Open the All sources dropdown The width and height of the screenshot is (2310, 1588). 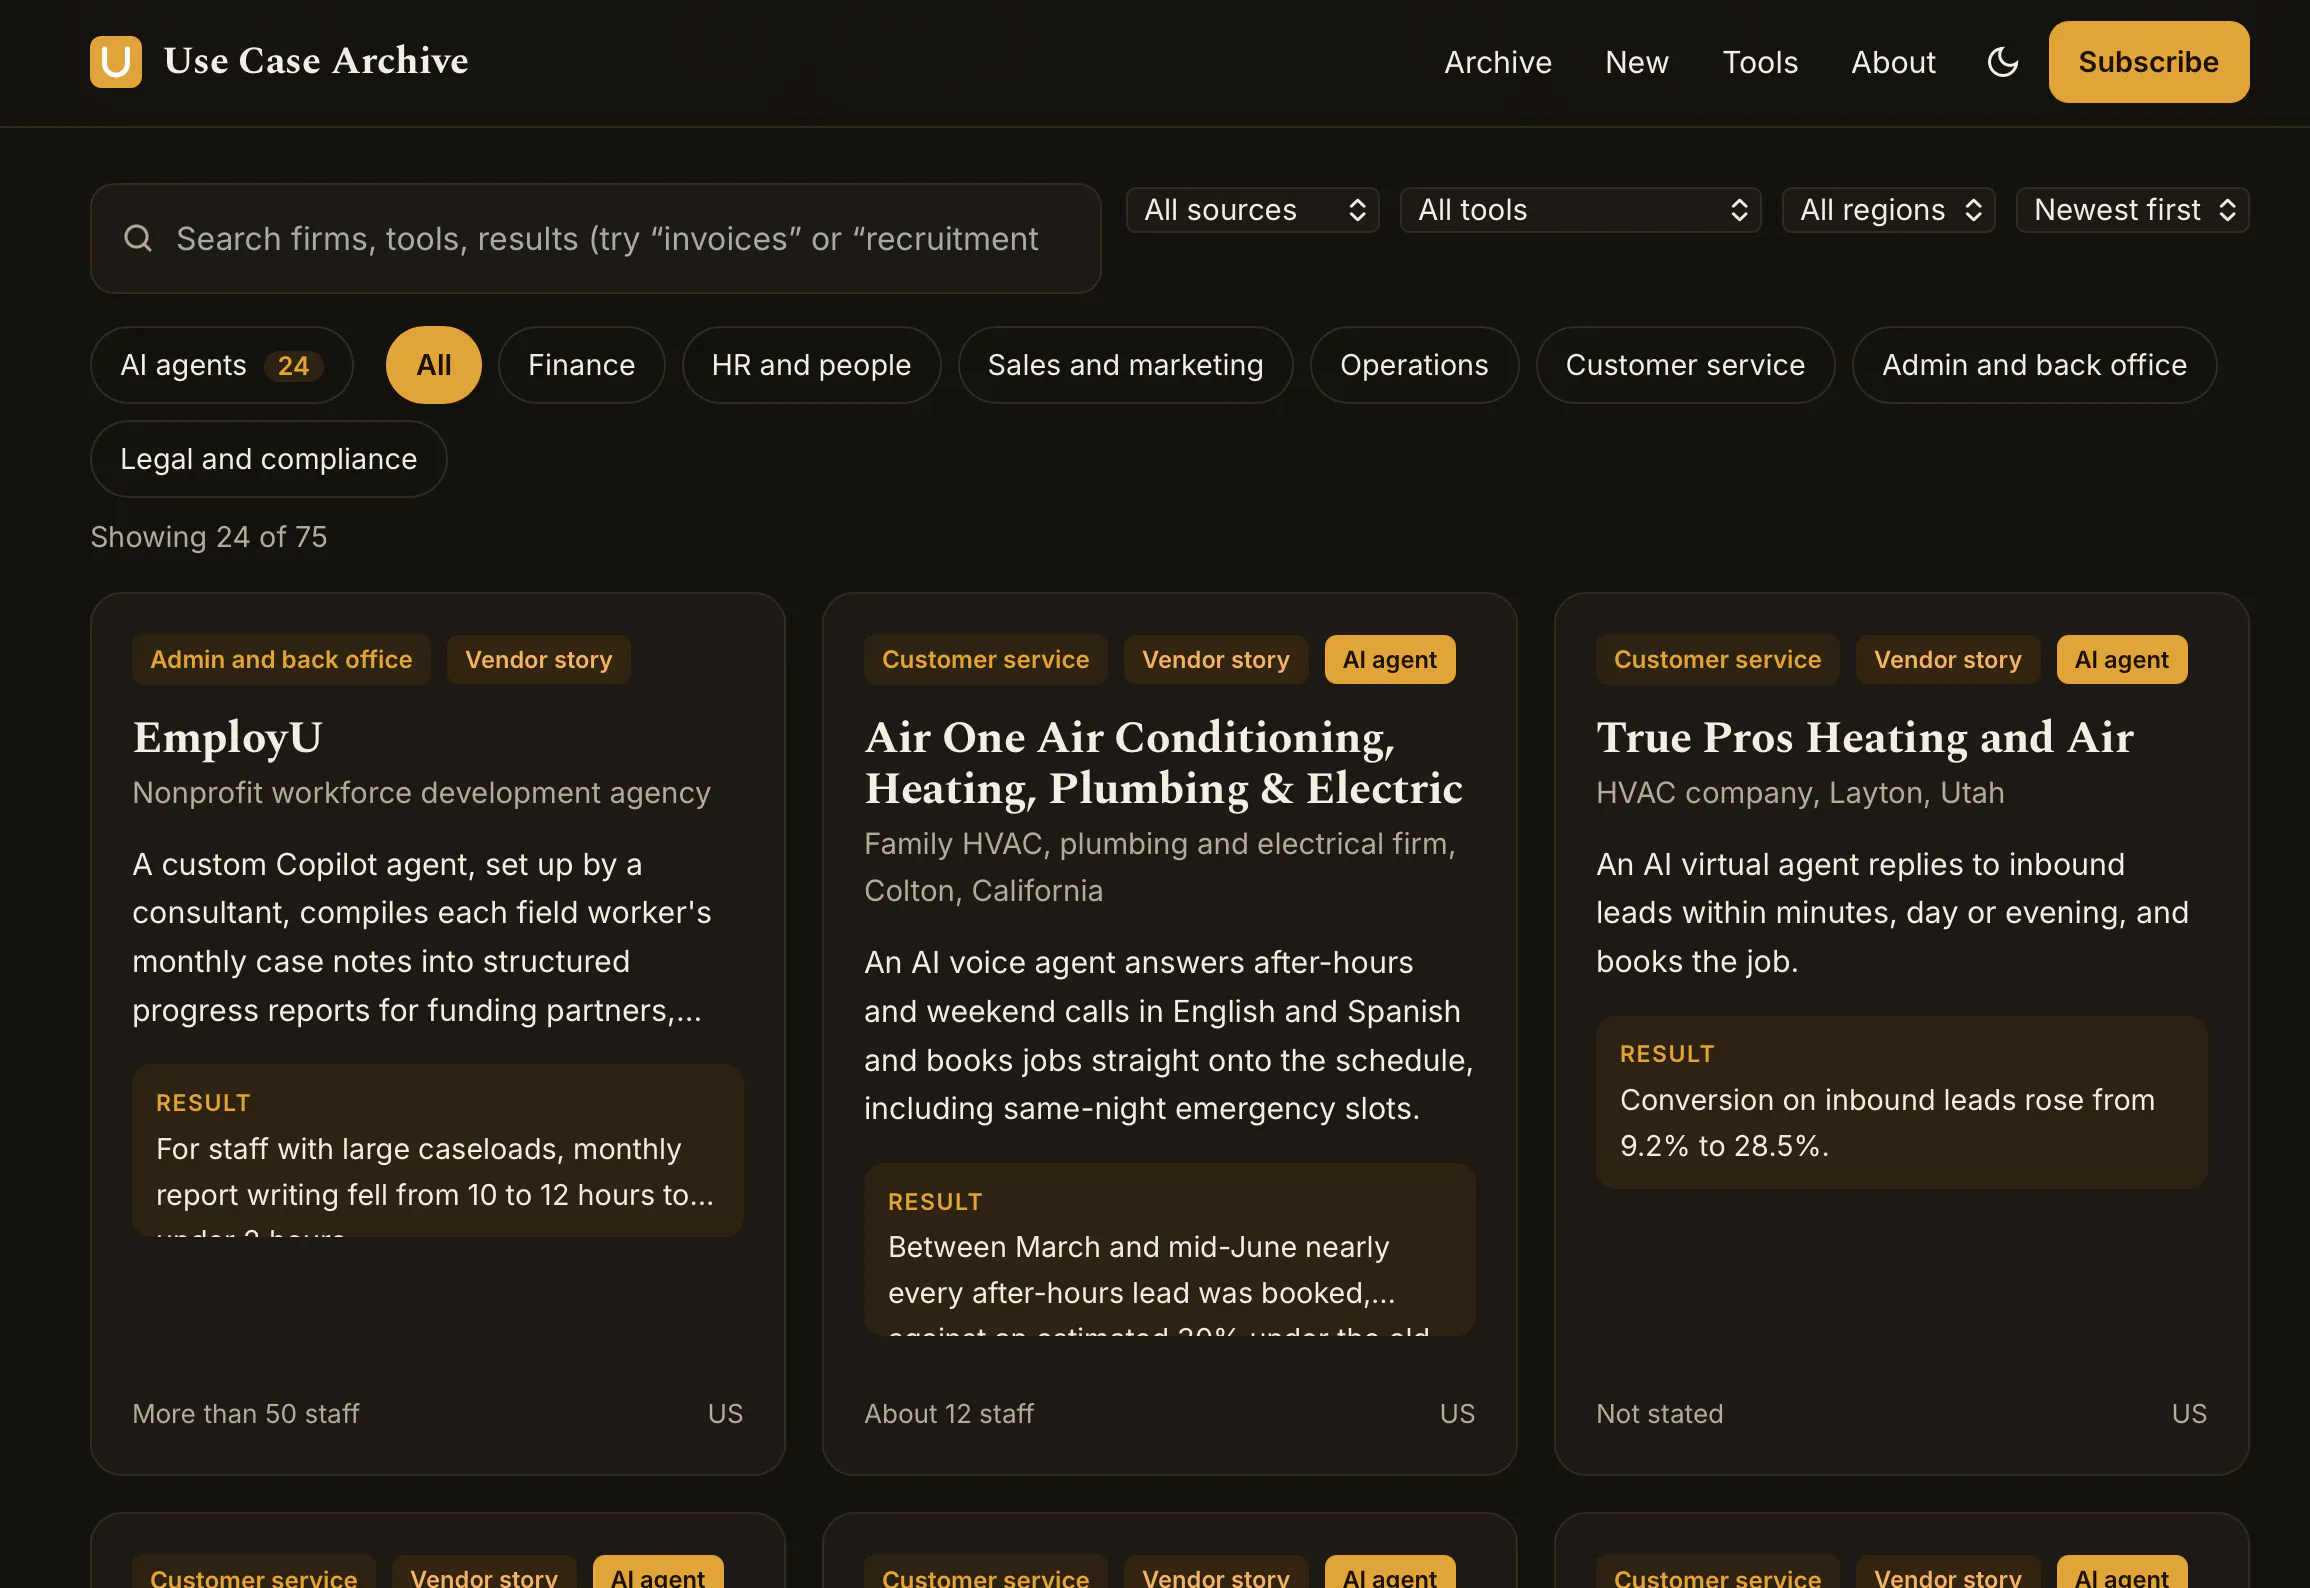point(1253,210)
